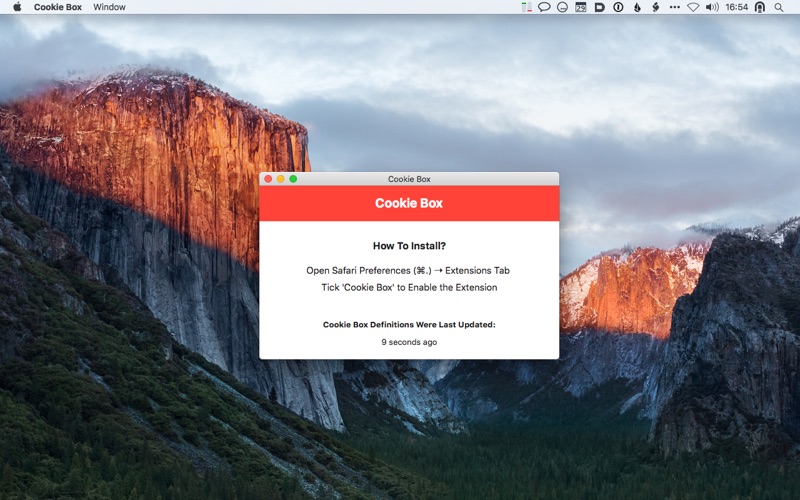The width and height of the screenshot is (800, 500).
Task: Click the flame menu bar icon
Action: coord(637,7)
